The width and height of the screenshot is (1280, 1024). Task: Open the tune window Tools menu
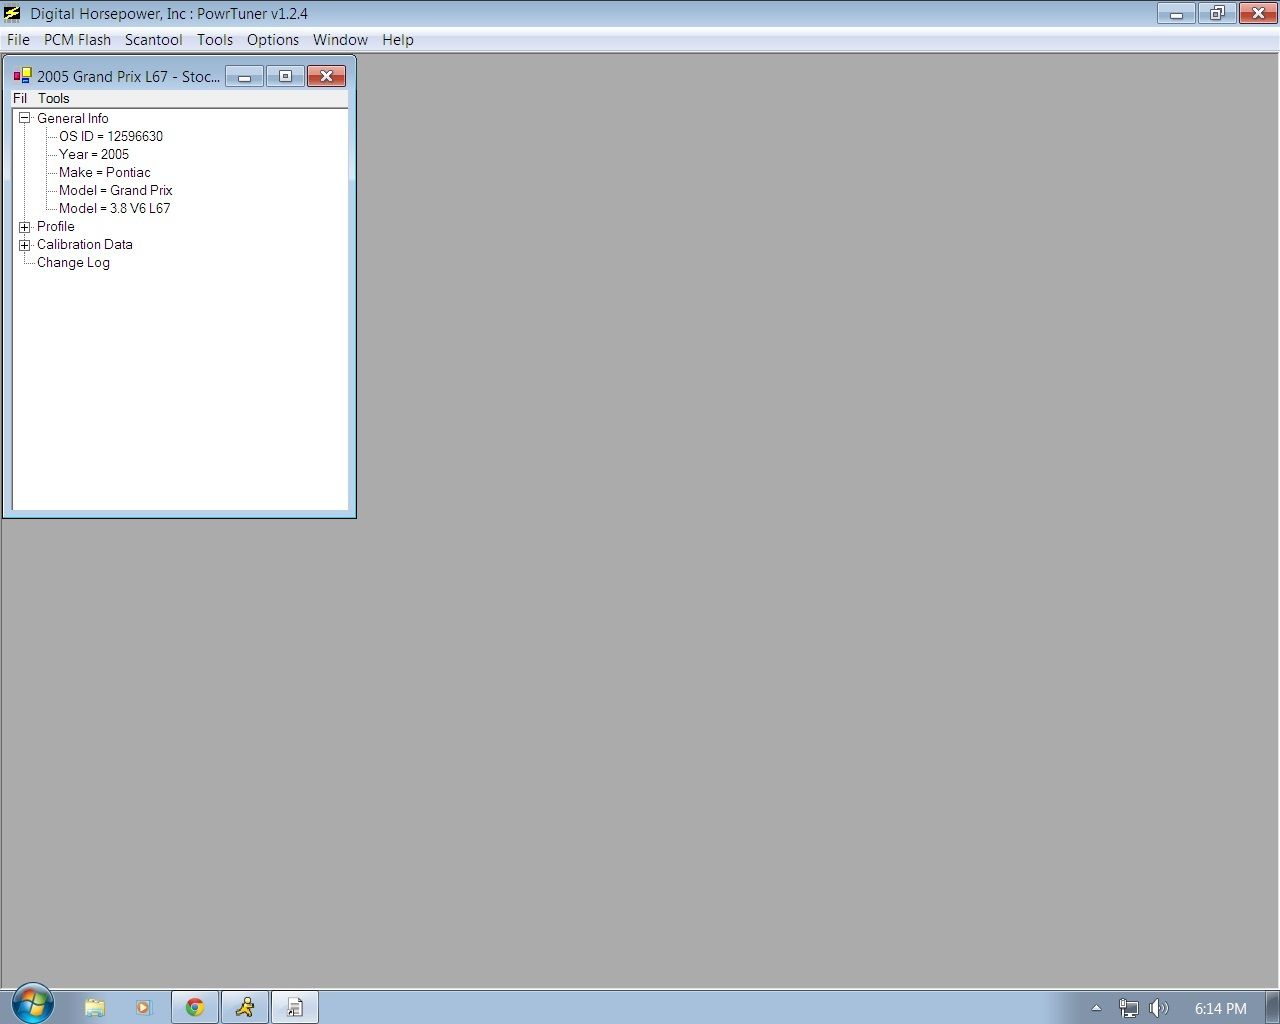54,98
